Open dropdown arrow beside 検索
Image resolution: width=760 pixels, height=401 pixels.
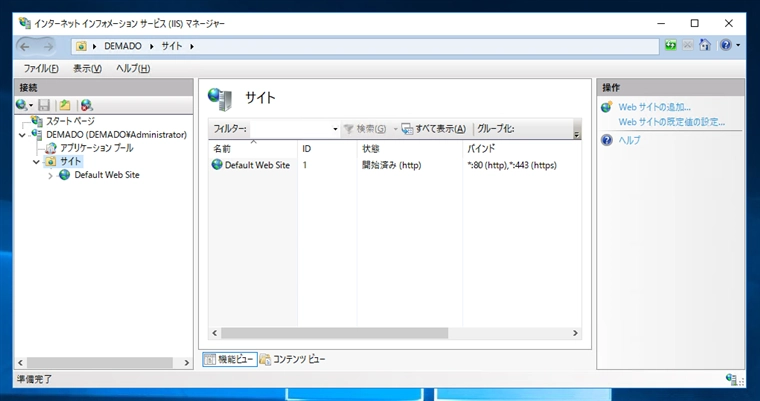point(395,129)
